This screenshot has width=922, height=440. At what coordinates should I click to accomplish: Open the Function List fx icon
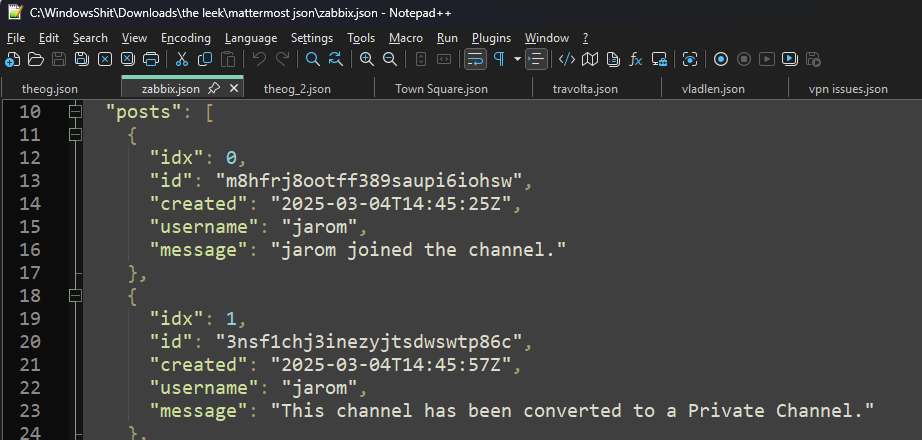636,59
